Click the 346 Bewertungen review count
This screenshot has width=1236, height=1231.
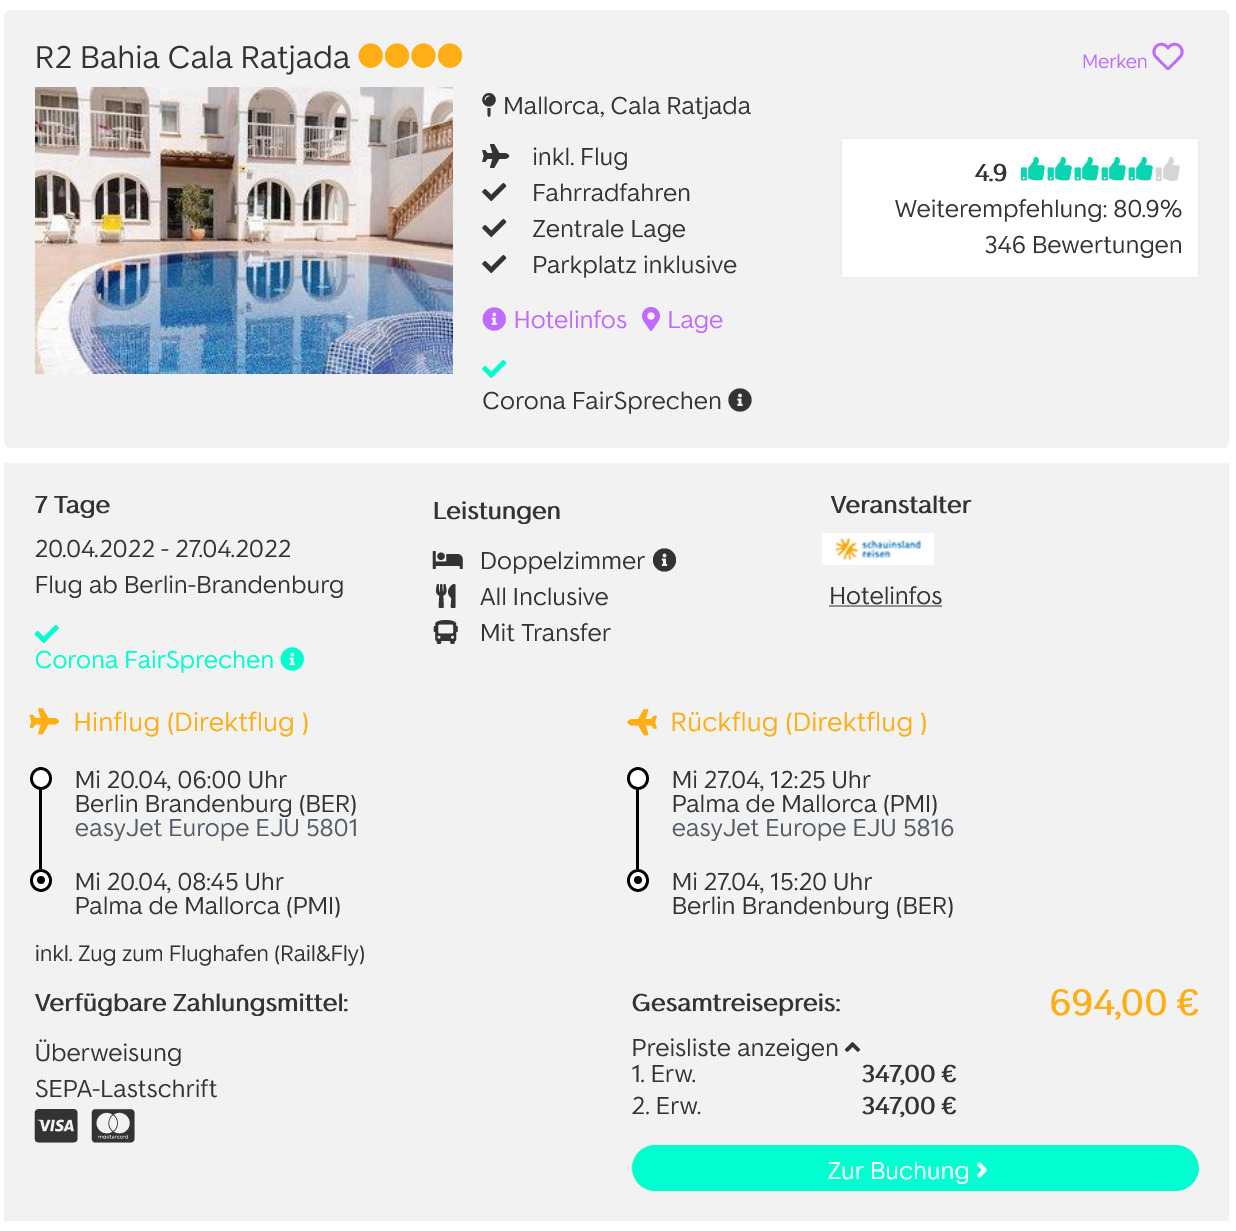click(x=1082, y=245)
